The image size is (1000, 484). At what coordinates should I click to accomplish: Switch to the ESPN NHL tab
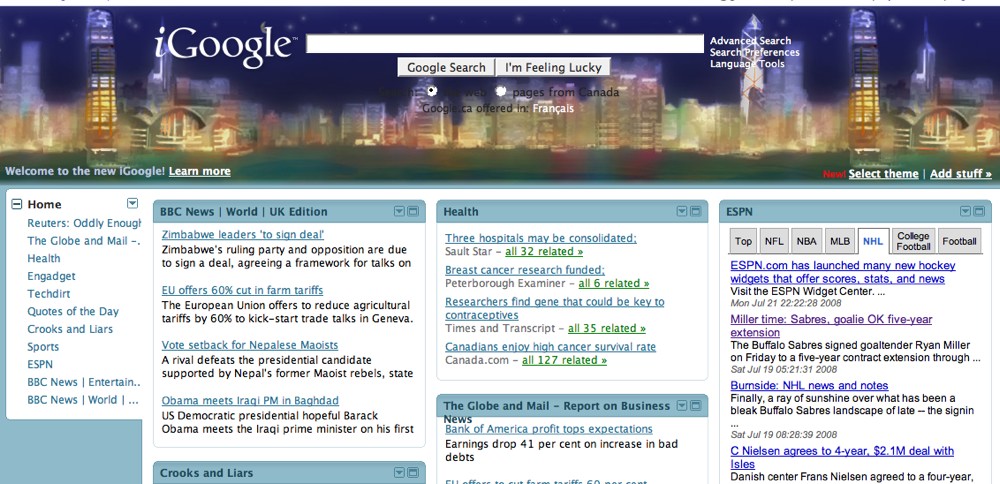873,241
